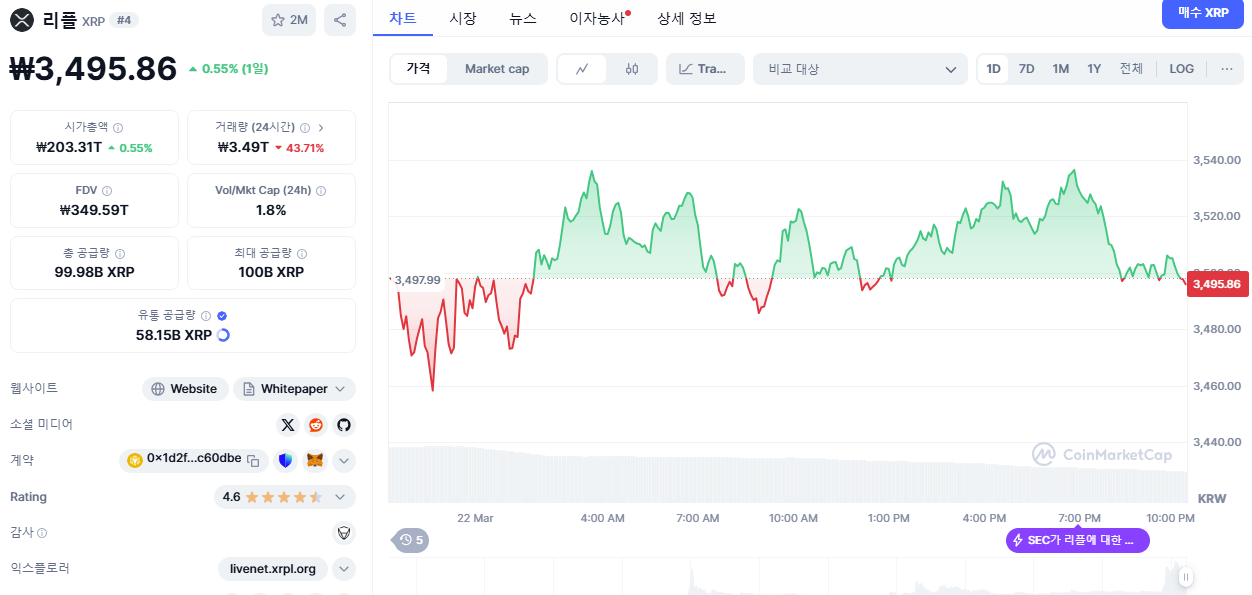Click the circulating supply progress ring
Image resolution: width=1252 pixels, height=595 pixels.
tap(223, 335)
